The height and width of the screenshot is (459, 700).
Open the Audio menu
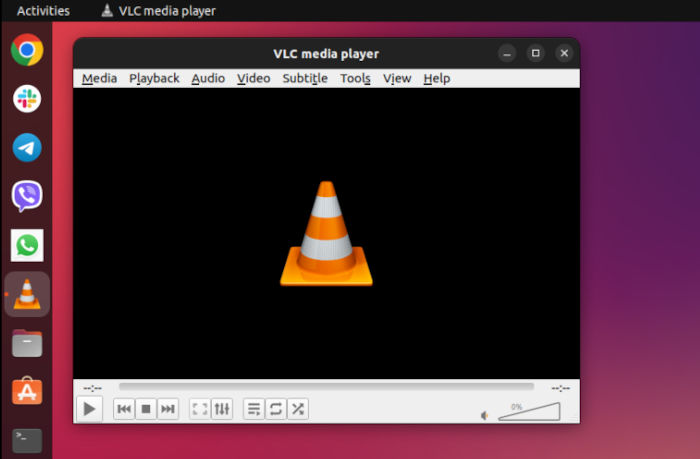(208, 79)
